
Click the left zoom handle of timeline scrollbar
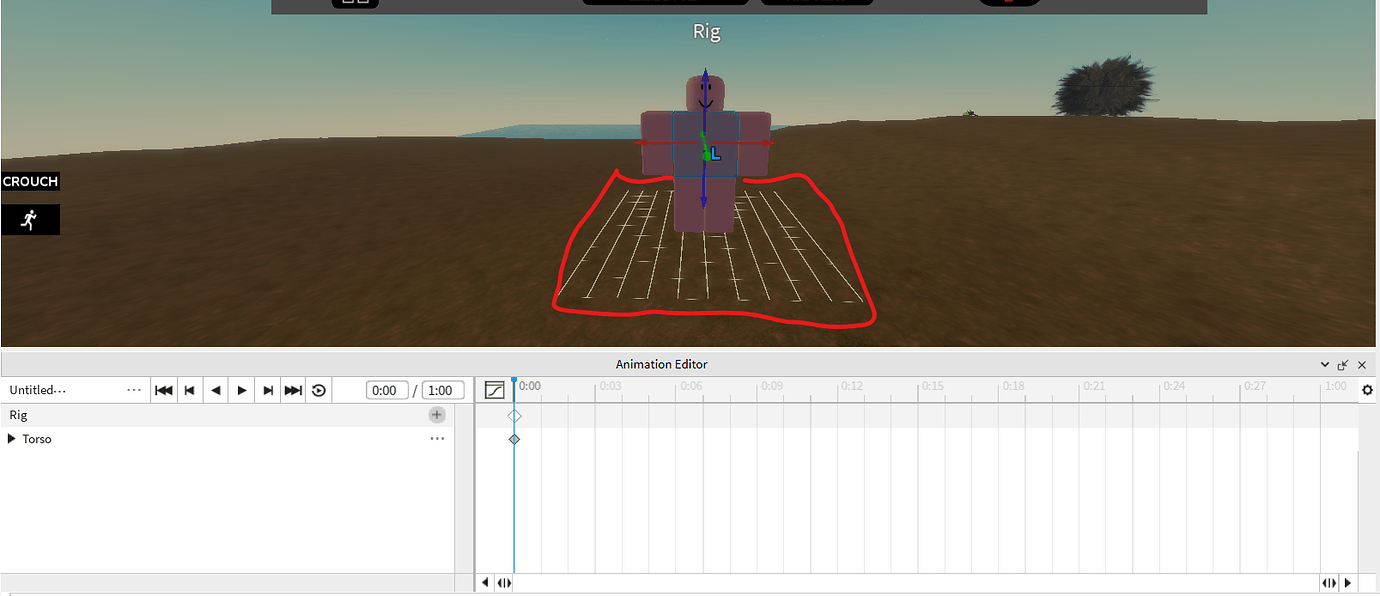pyautogui.click(x=504, y=583)
